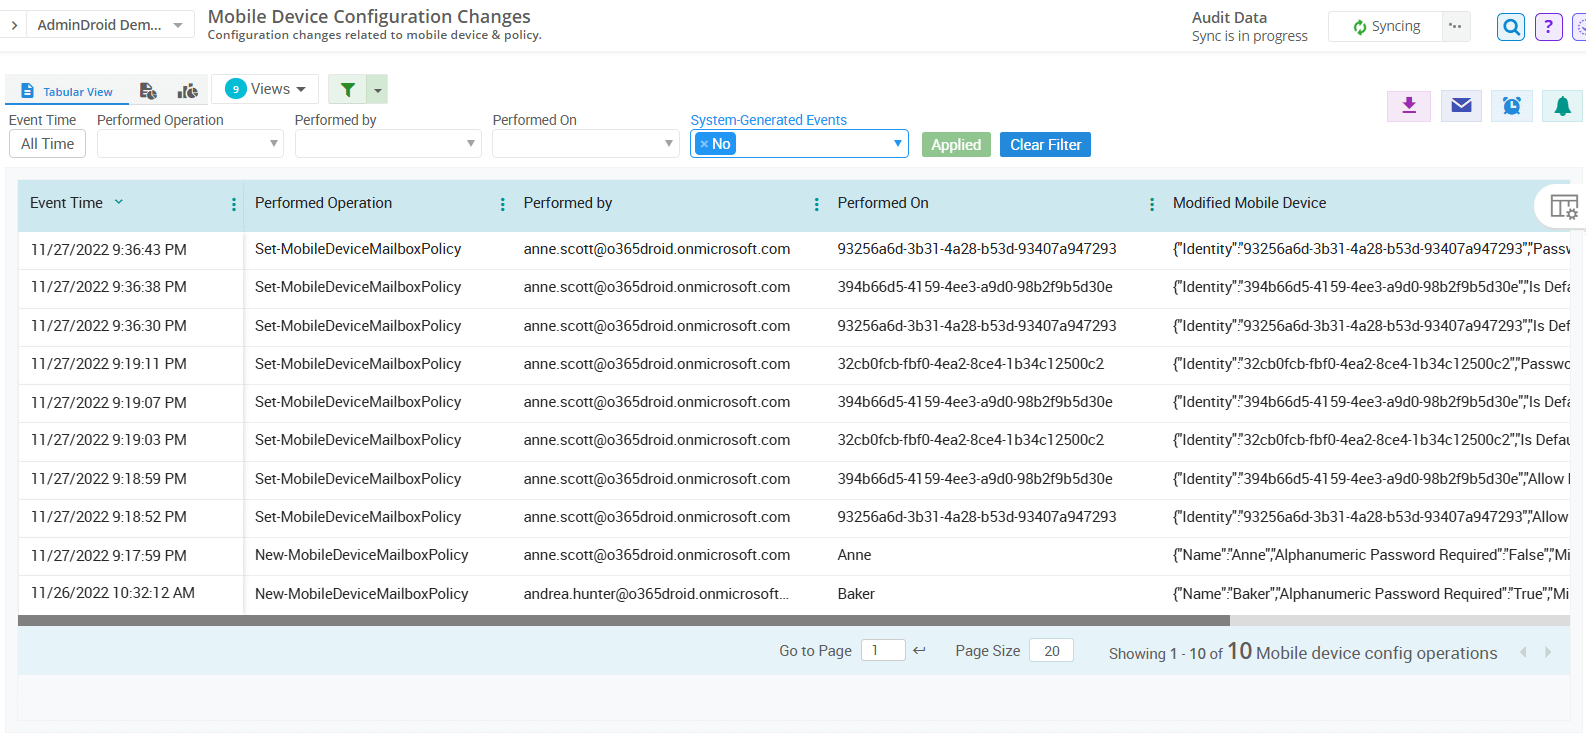Click the Baker Performed On cell

856,594
